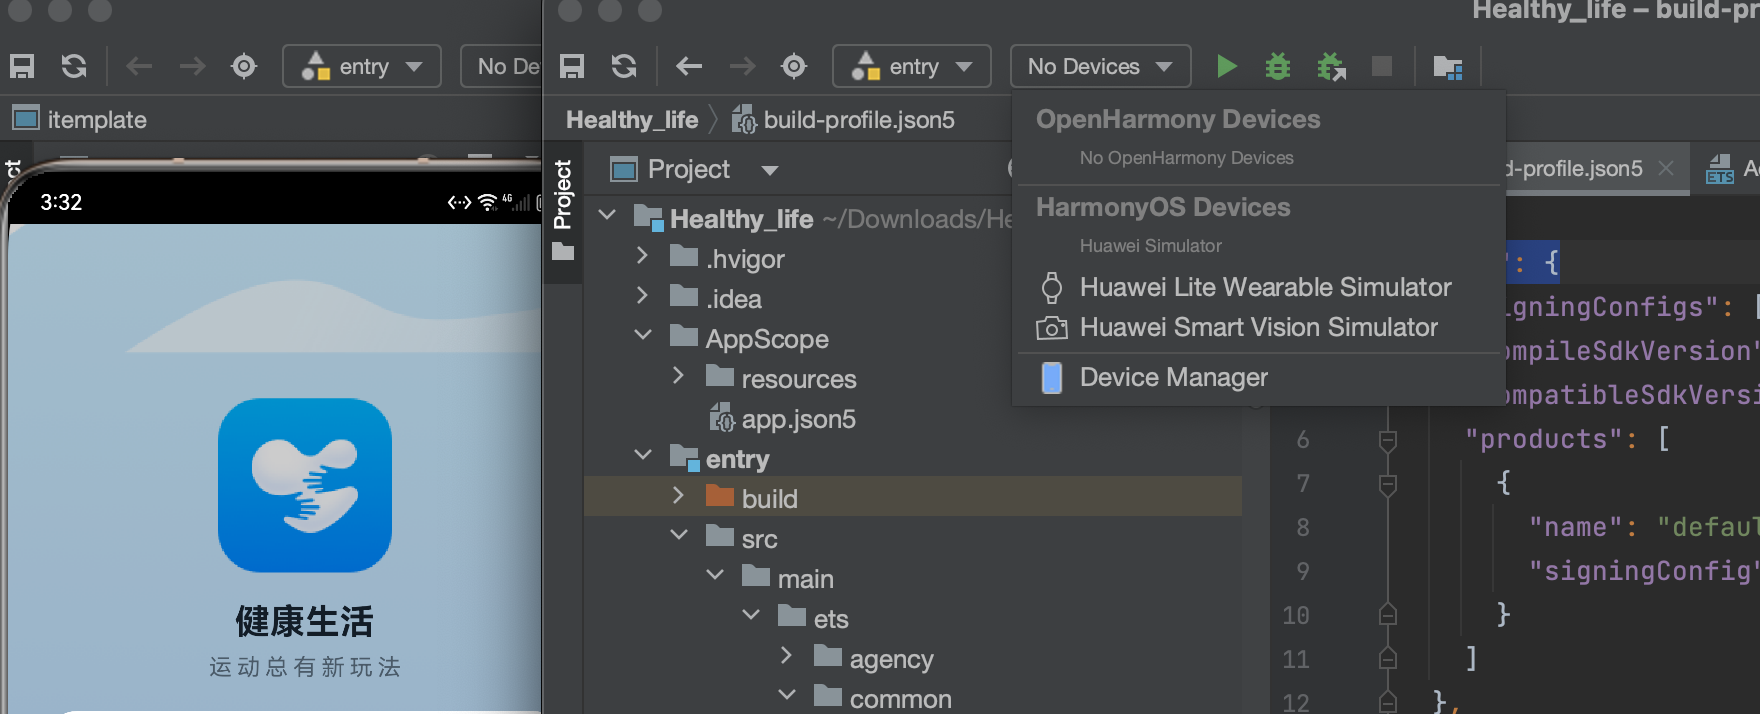Switch to the itemplate tab in left window

click(x=80, y=120)
